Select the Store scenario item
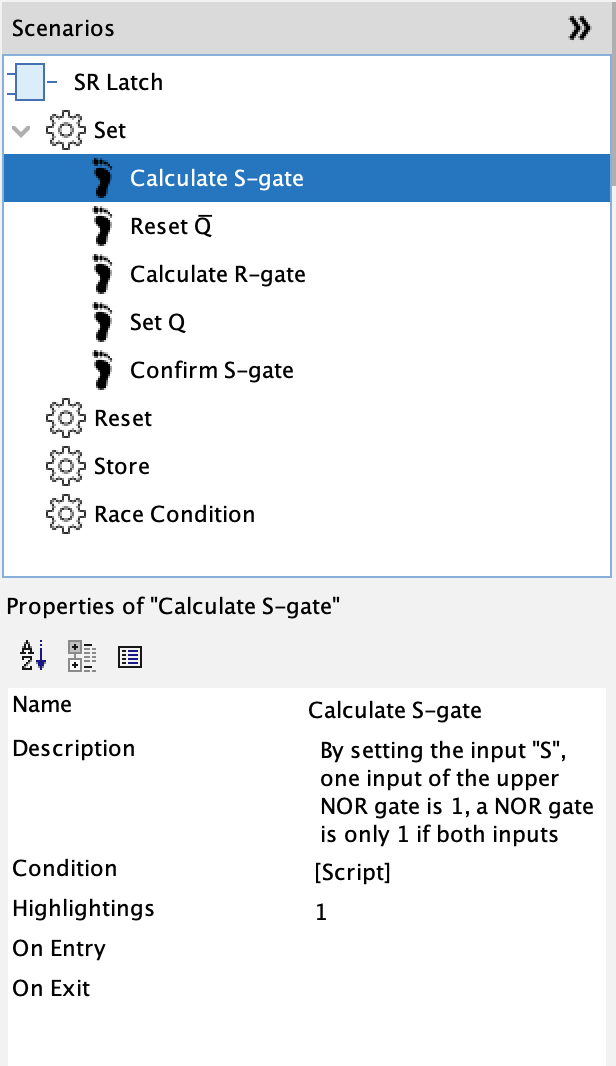This screenshot has height=1066, width=616. (122, 466)
